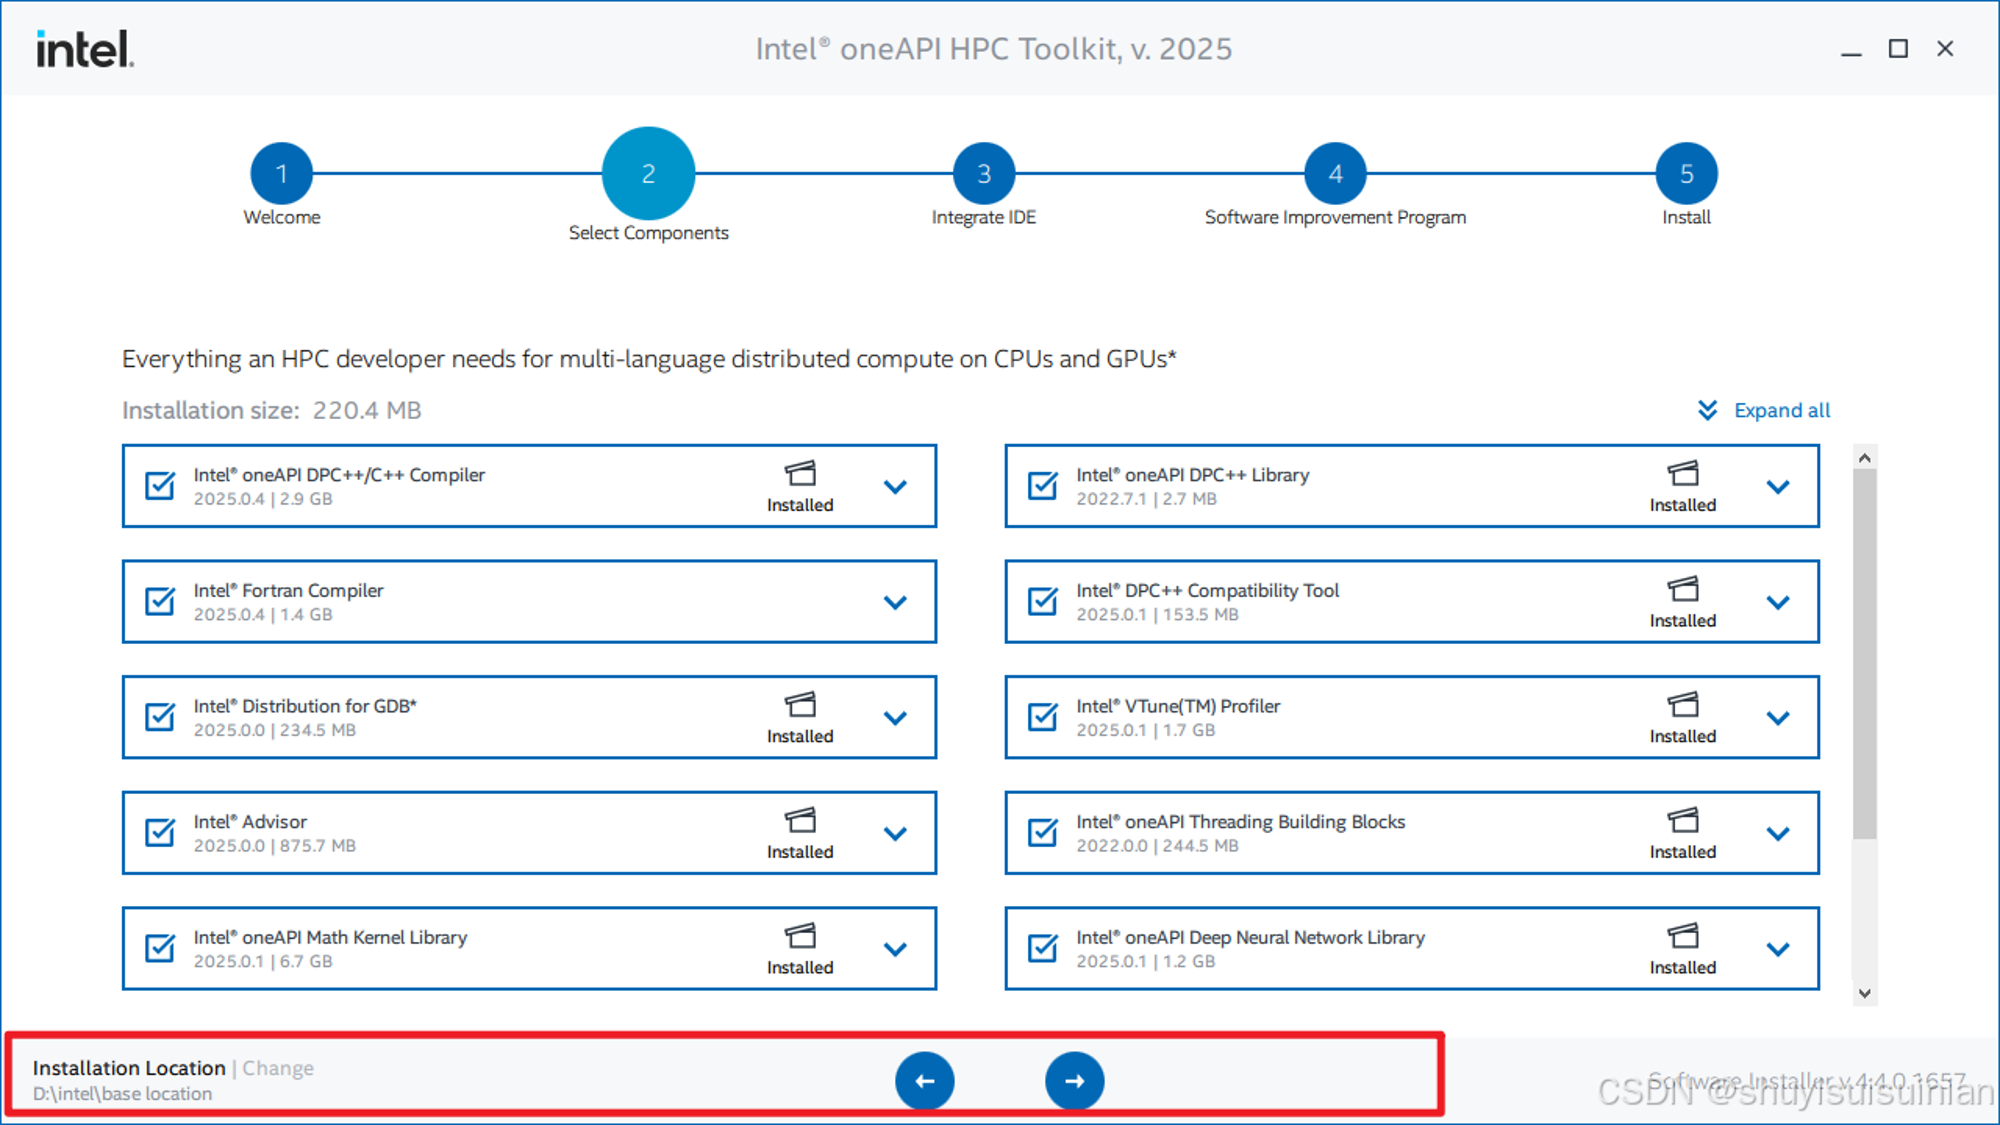
Task: Click the back arrow navigation button
Action: click(x=924, y=1081)
